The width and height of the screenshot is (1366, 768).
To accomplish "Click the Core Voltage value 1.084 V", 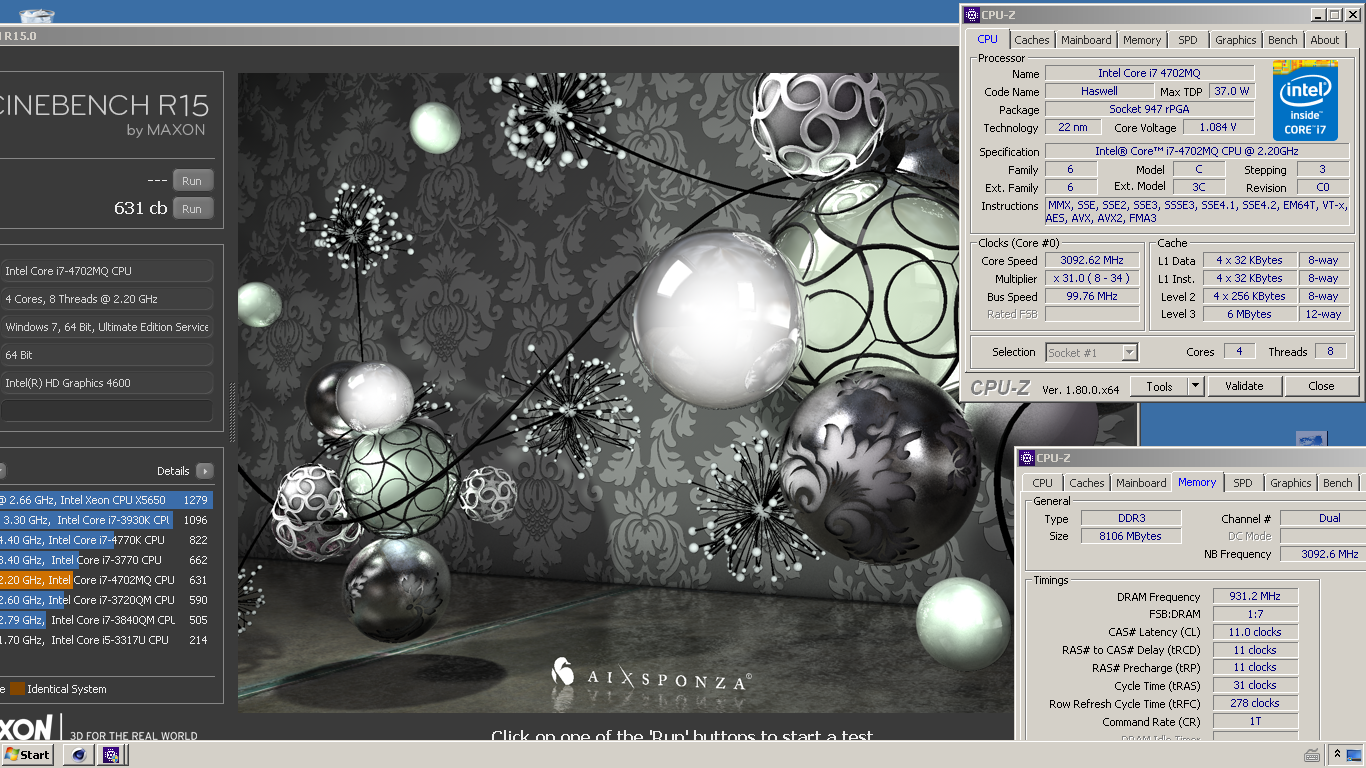I will click(x=1218, y=127).
